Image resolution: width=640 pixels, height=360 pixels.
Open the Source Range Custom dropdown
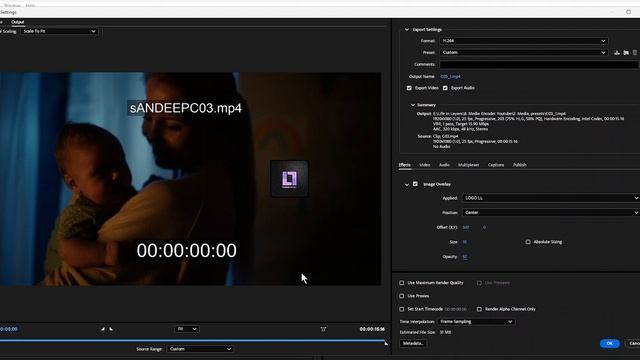click(200, 349)
